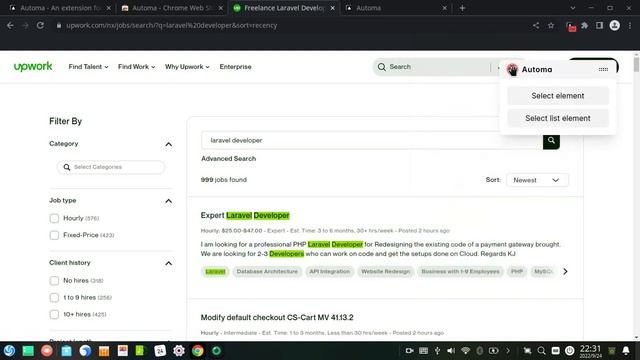Open the Find Work menu
This screenshot has height=360, width=640.
pos(136,67)
